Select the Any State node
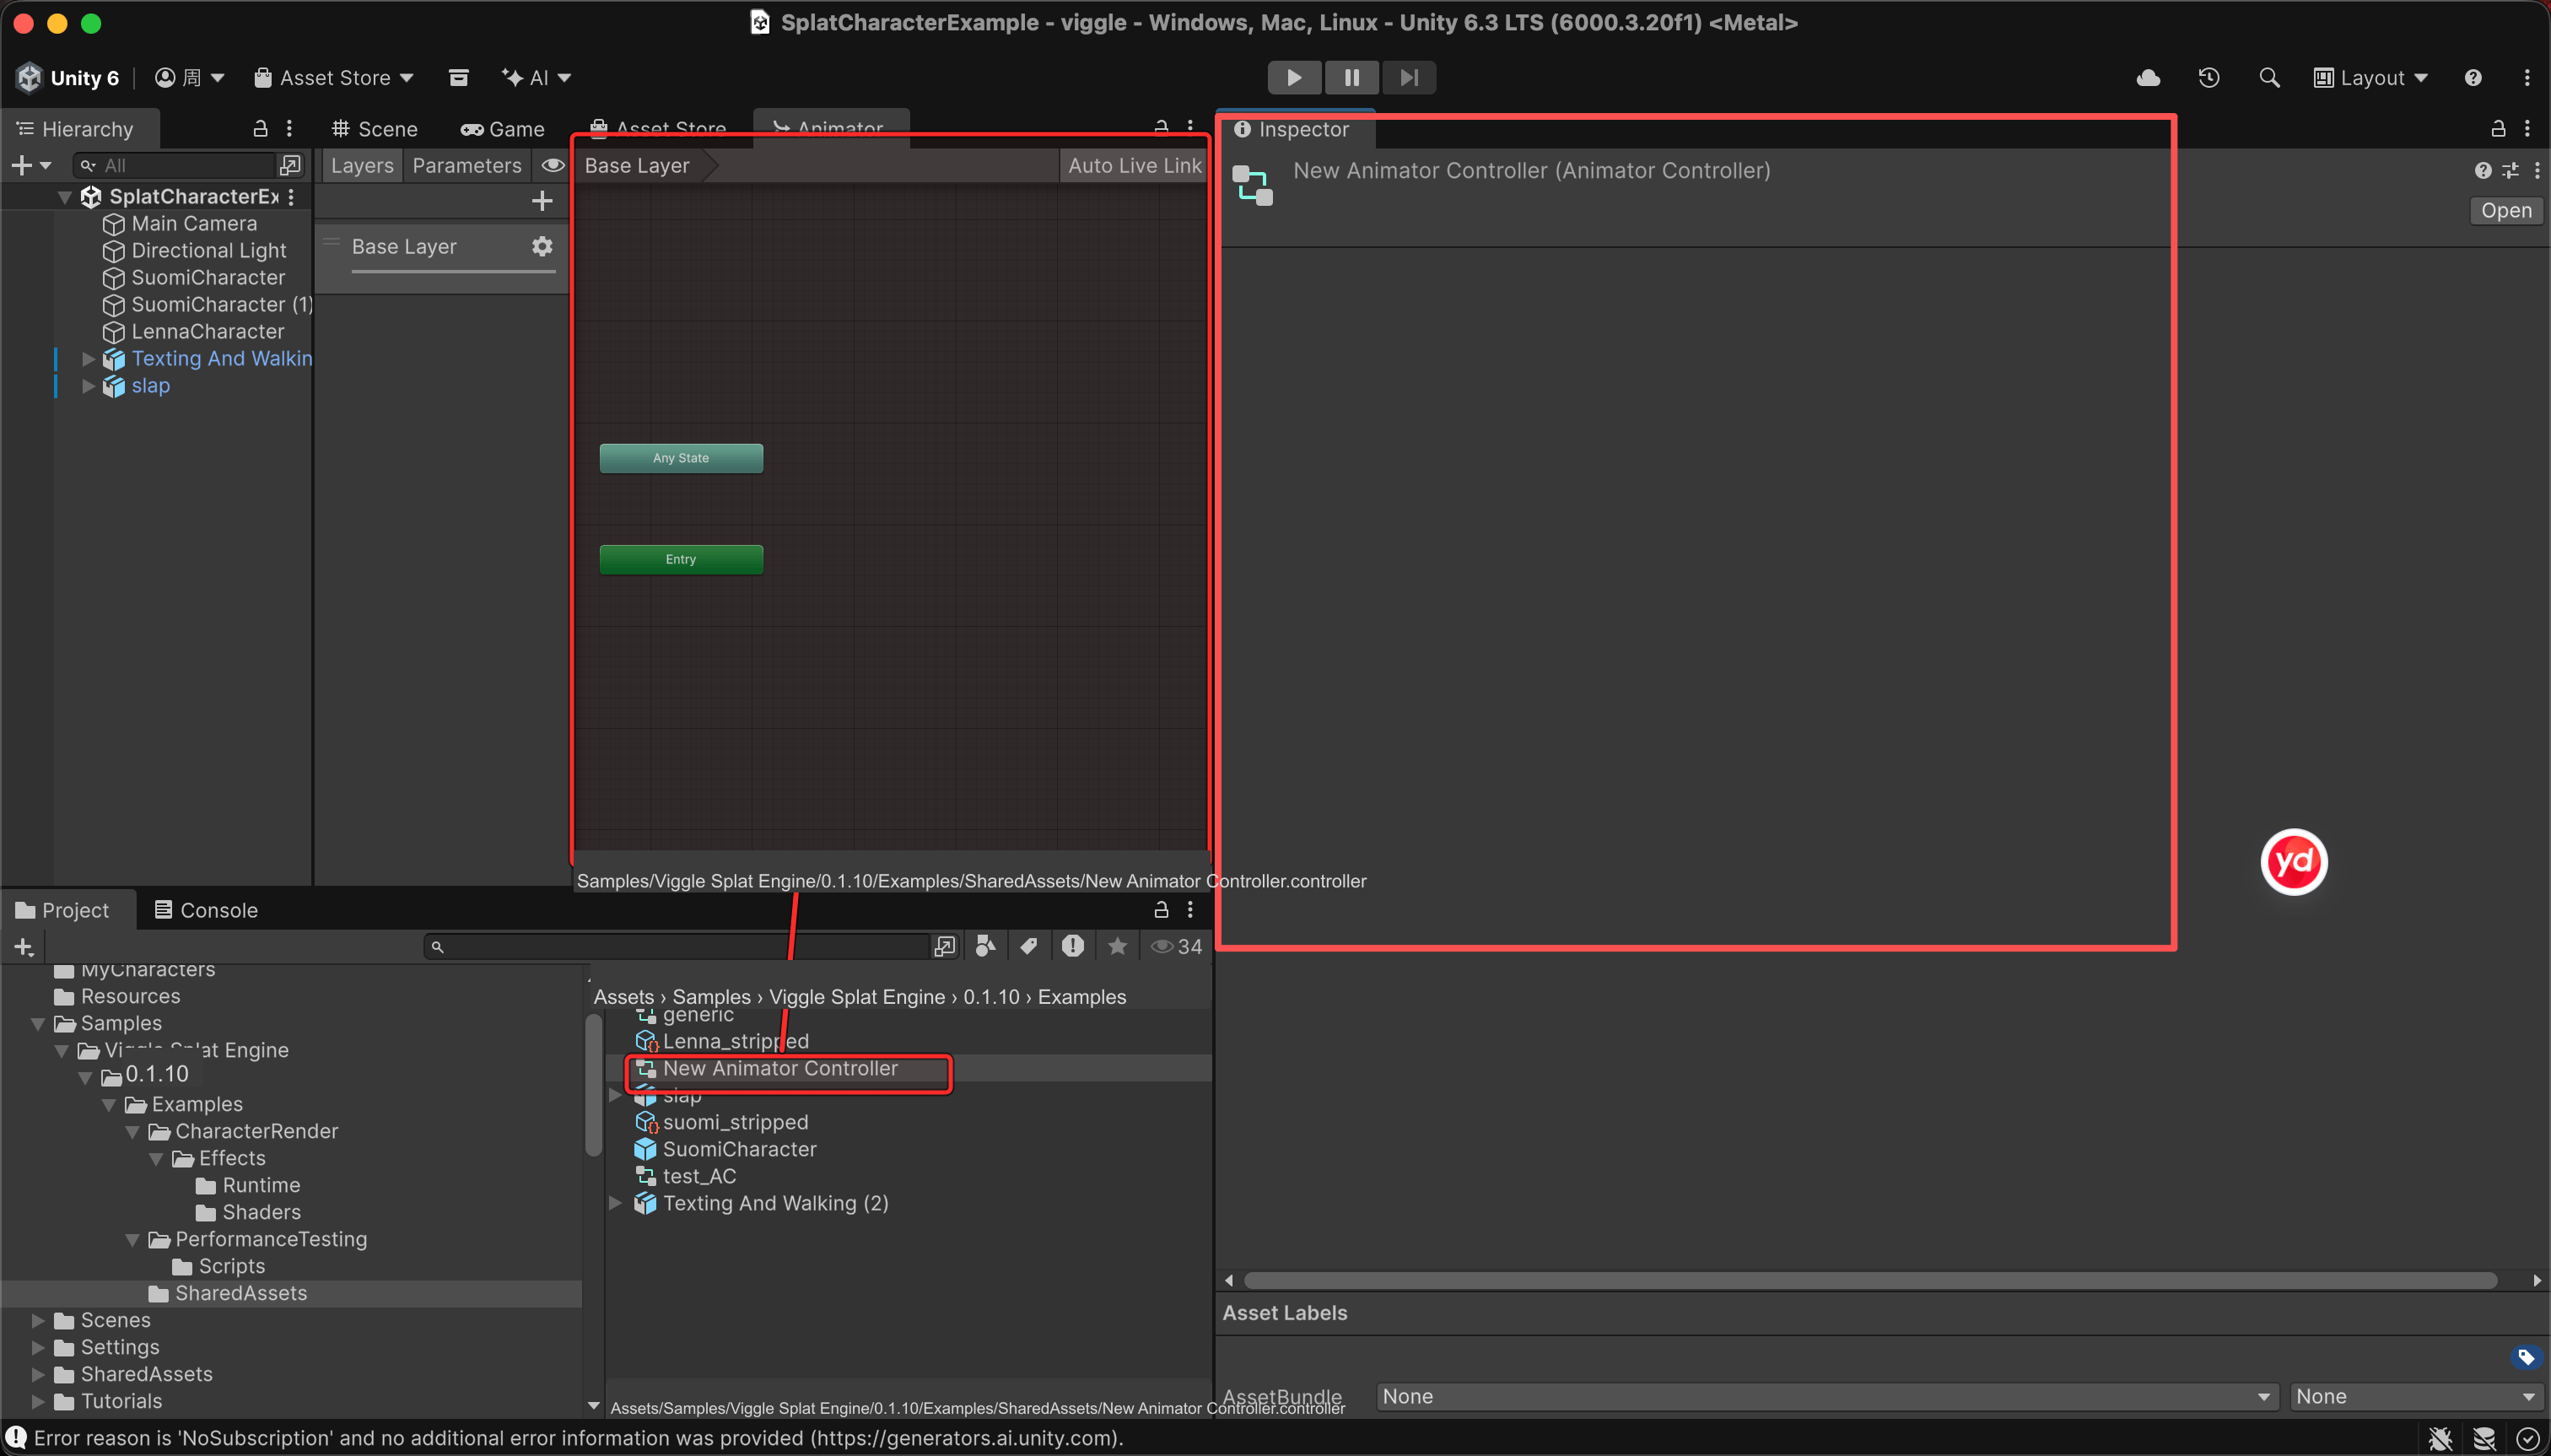Image resolution: width=2551 pixels, height=1456 pixels. [x=681, y=458]
